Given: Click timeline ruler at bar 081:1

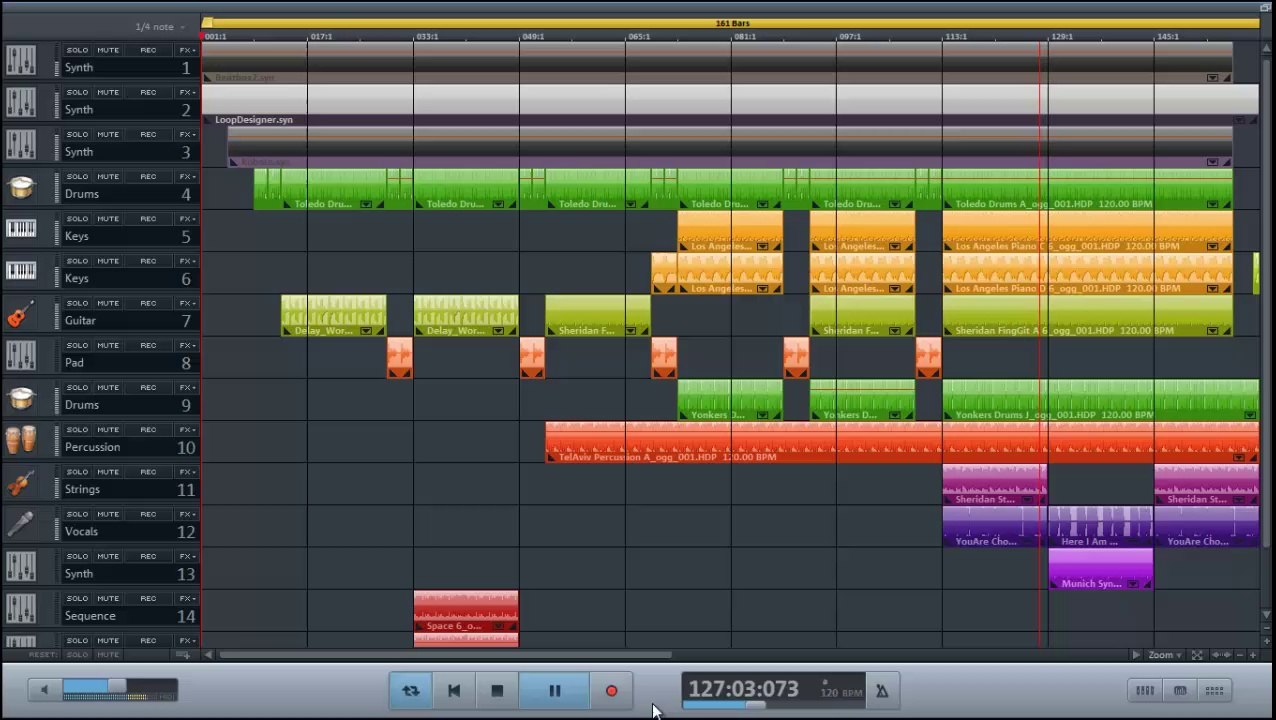Looking at the screenshot, I should (744, 37).
